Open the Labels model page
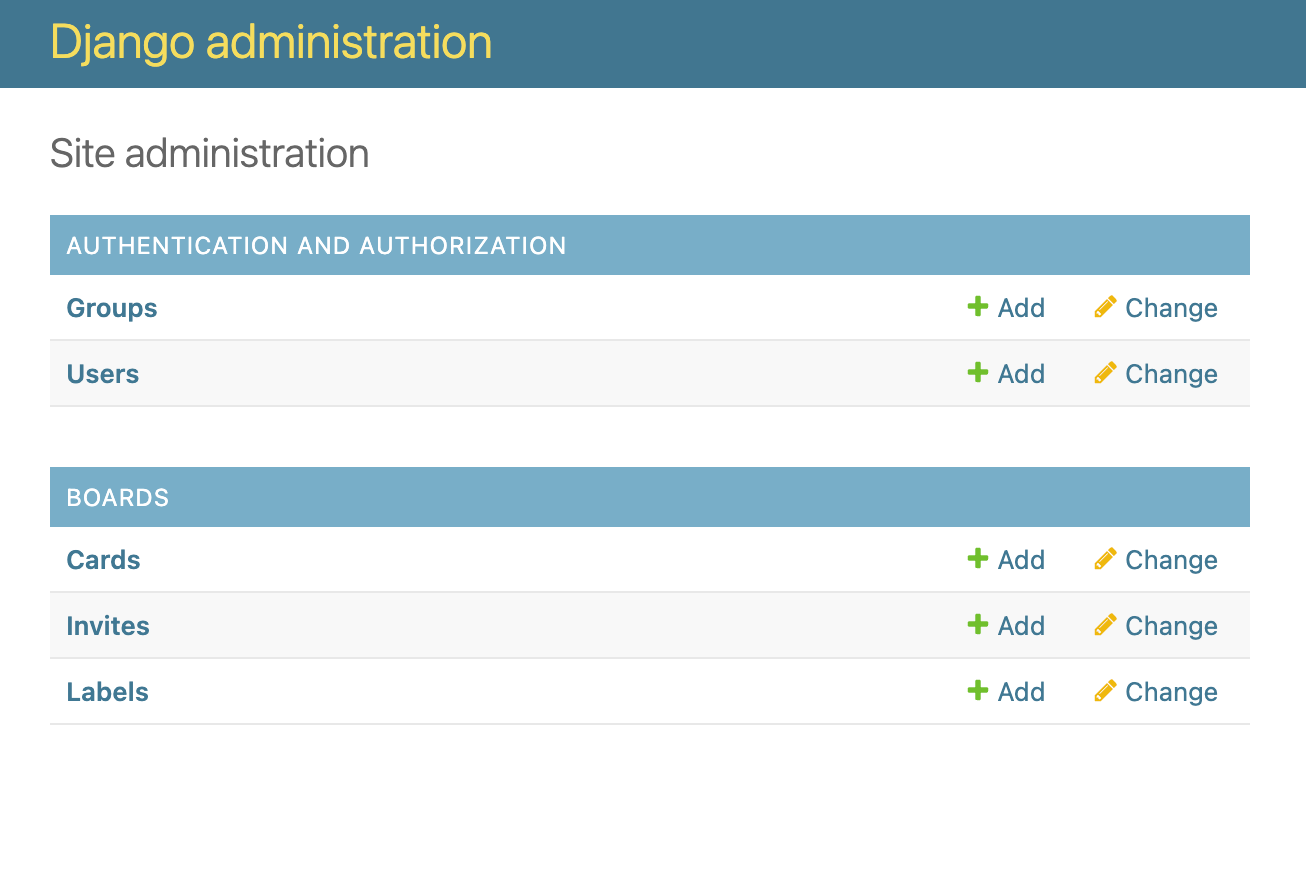The width and height of the screenshot is (1306, 882). 107,691
